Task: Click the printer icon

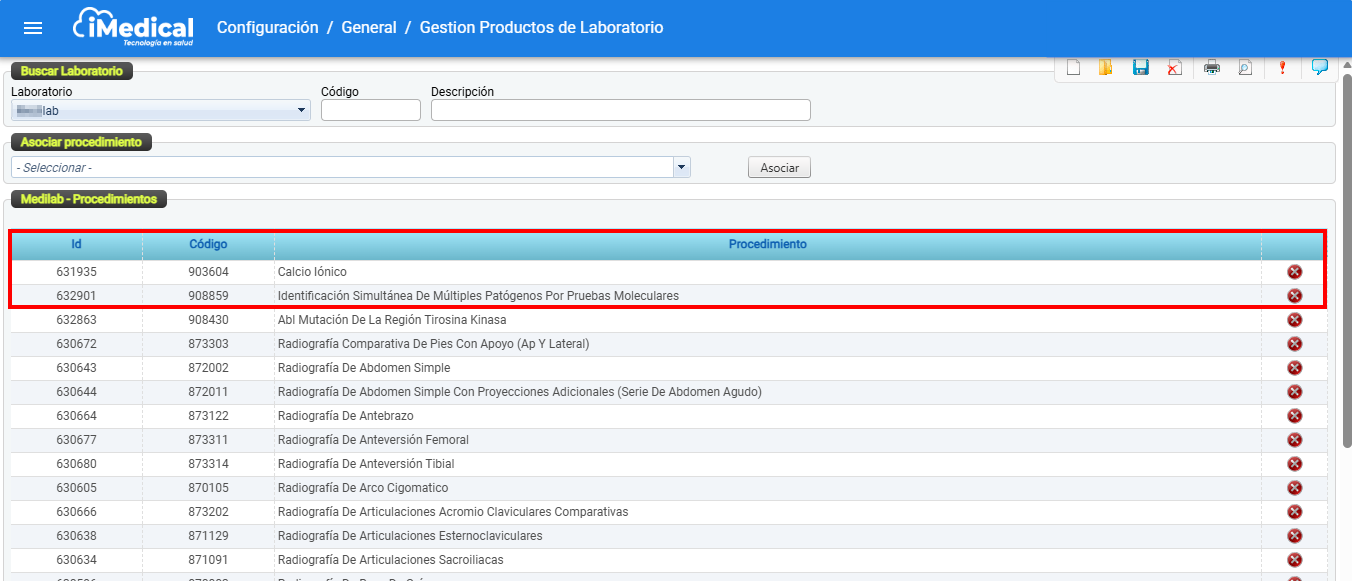Action: coord(1212,68)
